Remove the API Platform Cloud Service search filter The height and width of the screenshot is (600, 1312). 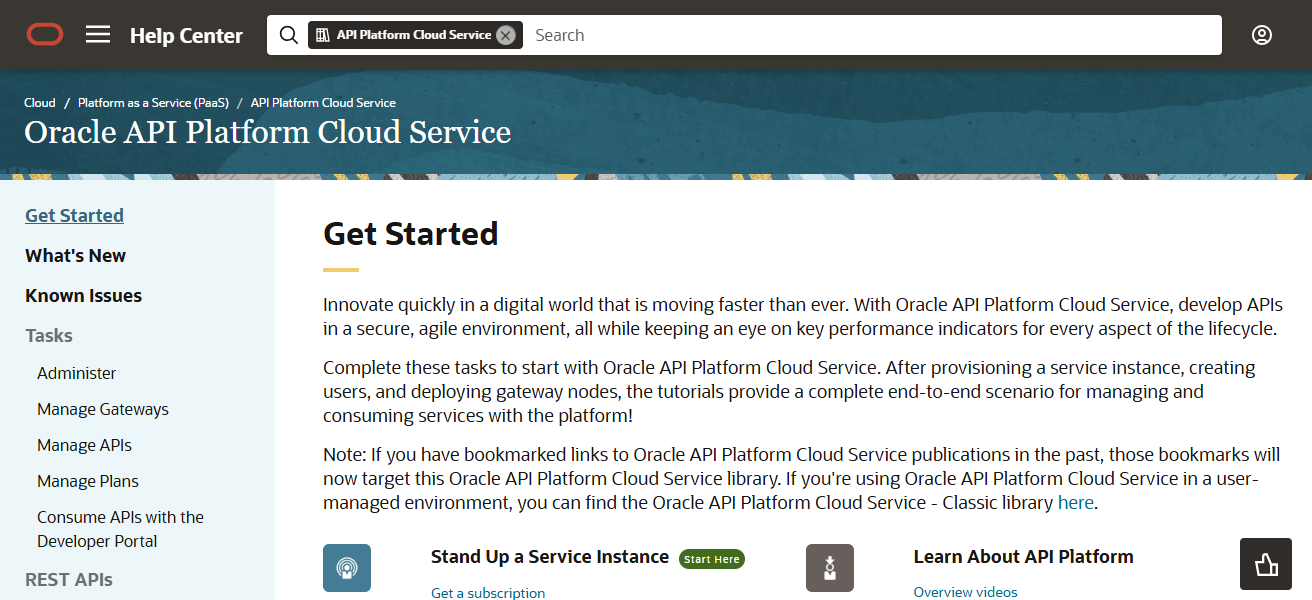[506, 33]
